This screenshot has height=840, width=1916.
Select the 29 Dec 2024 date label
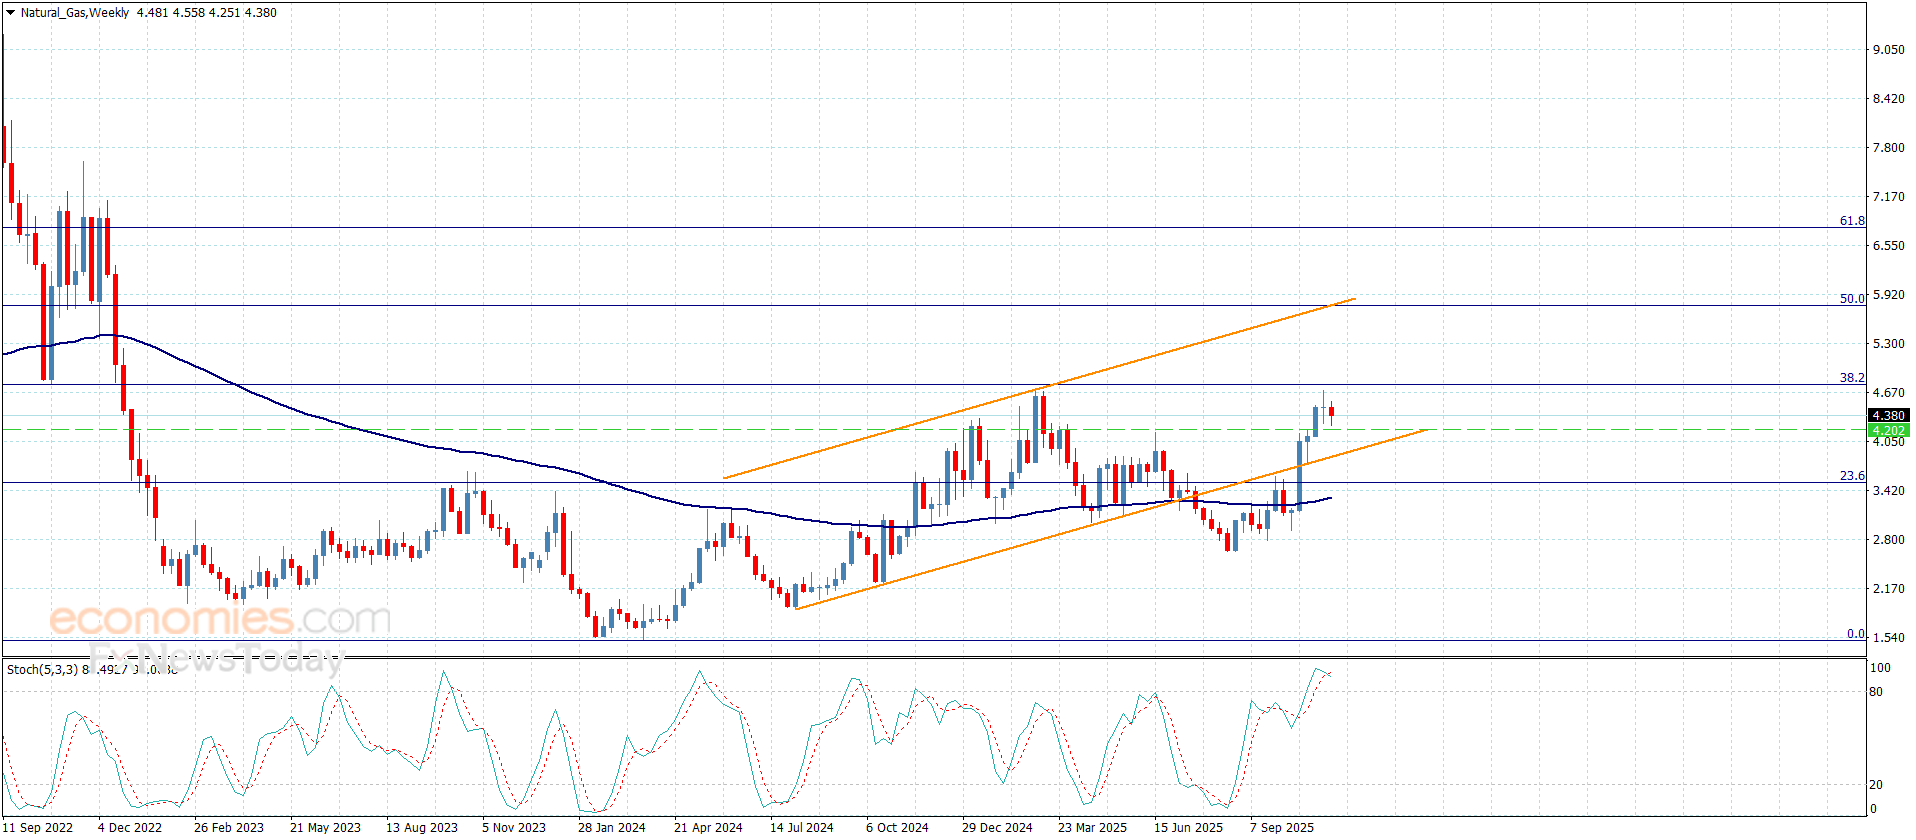tap(996, 827)
